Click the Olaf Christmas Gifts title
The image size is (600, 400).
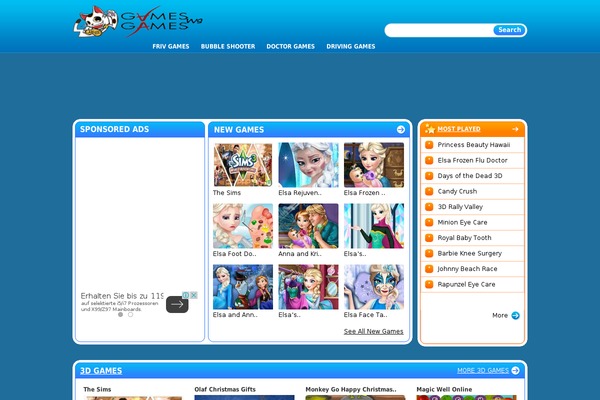(225, 389)
